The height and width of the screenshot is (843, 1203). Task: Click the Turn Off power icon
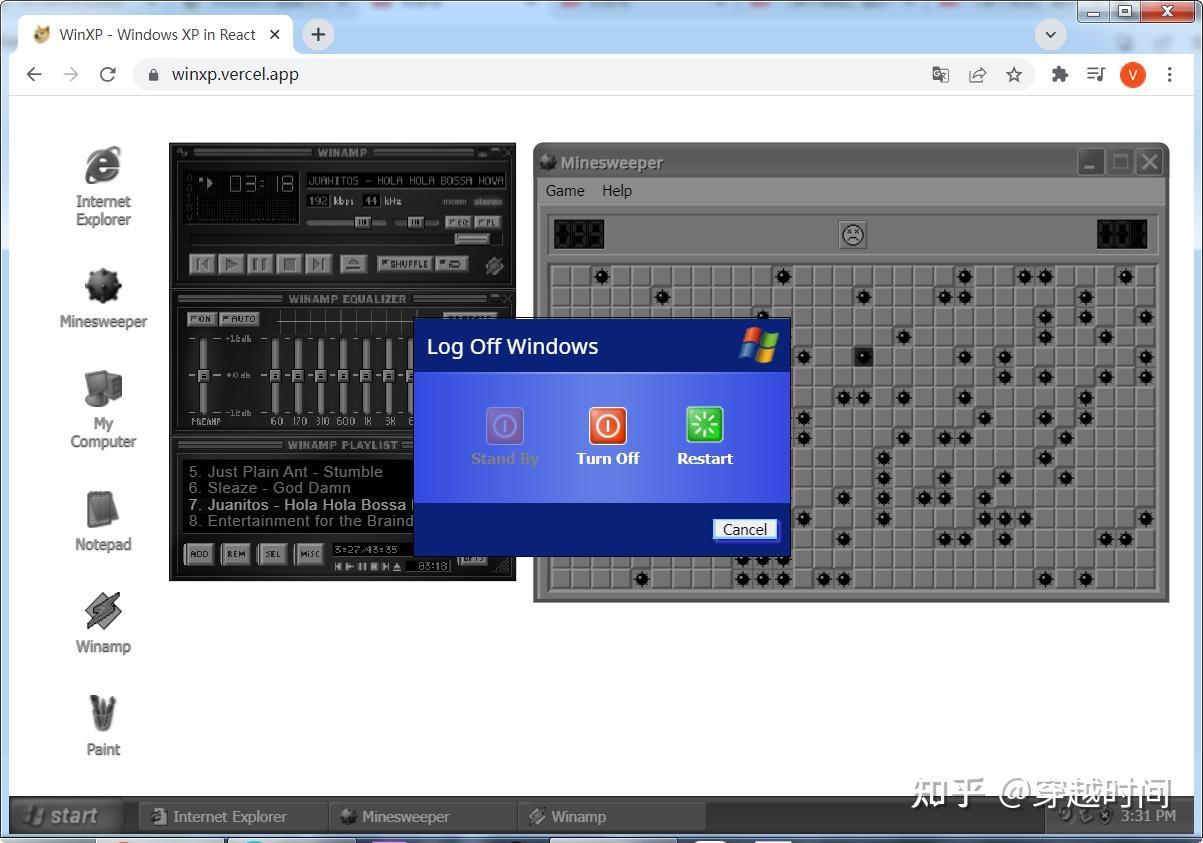(x=607, y=425)
